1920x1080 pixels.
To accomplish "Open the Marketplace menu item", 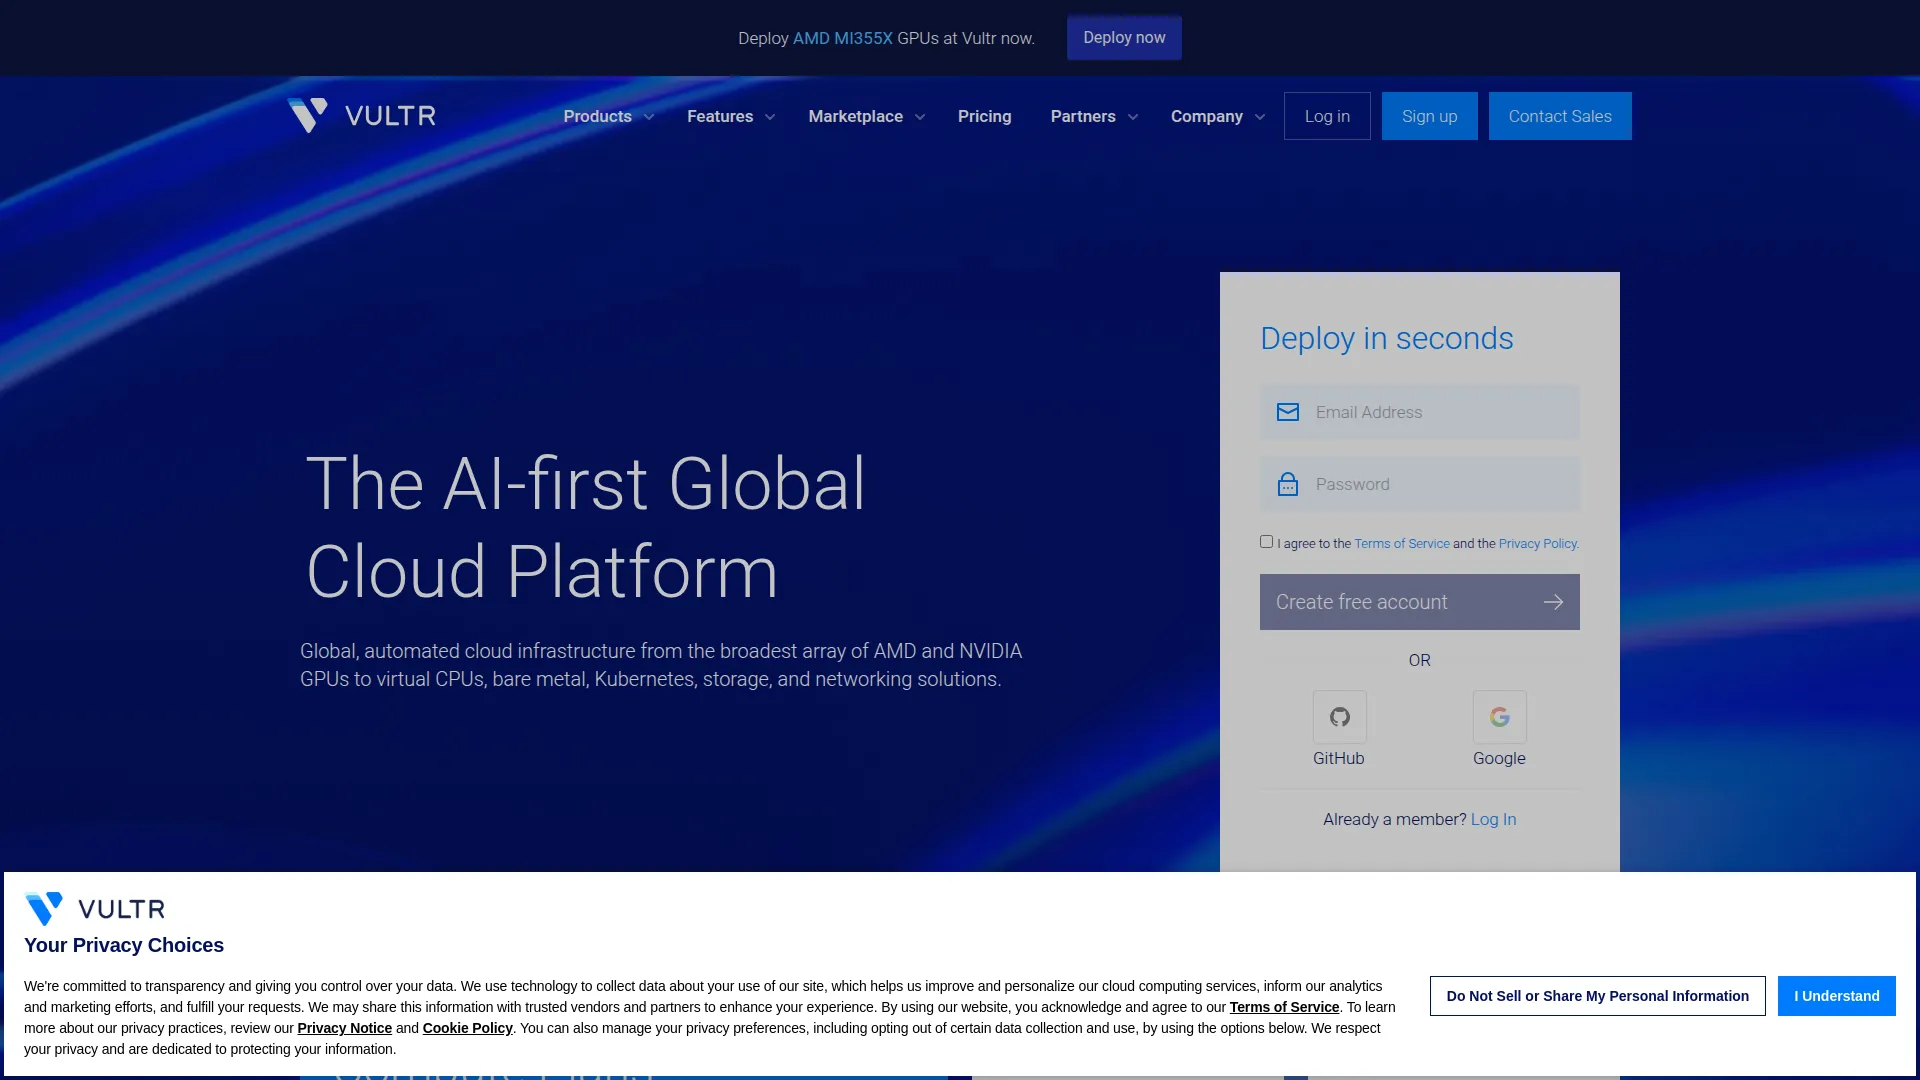I will (855, 116).
